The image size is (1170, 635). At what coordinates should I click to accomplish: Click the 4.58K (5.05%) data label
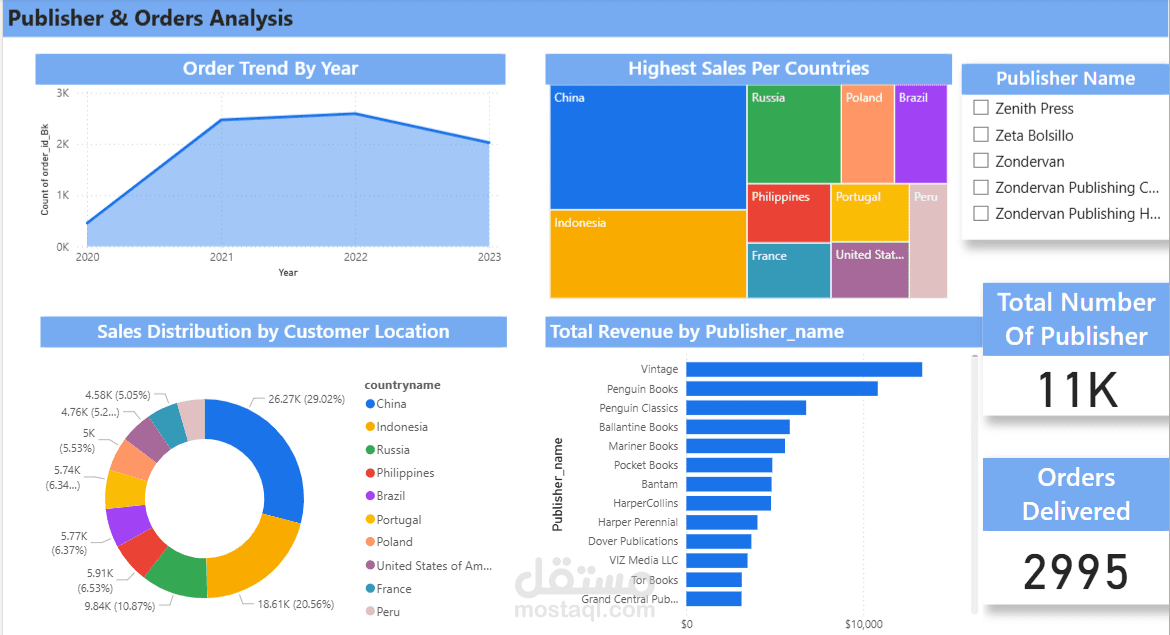pyautogui.click(x=117, y=395)
